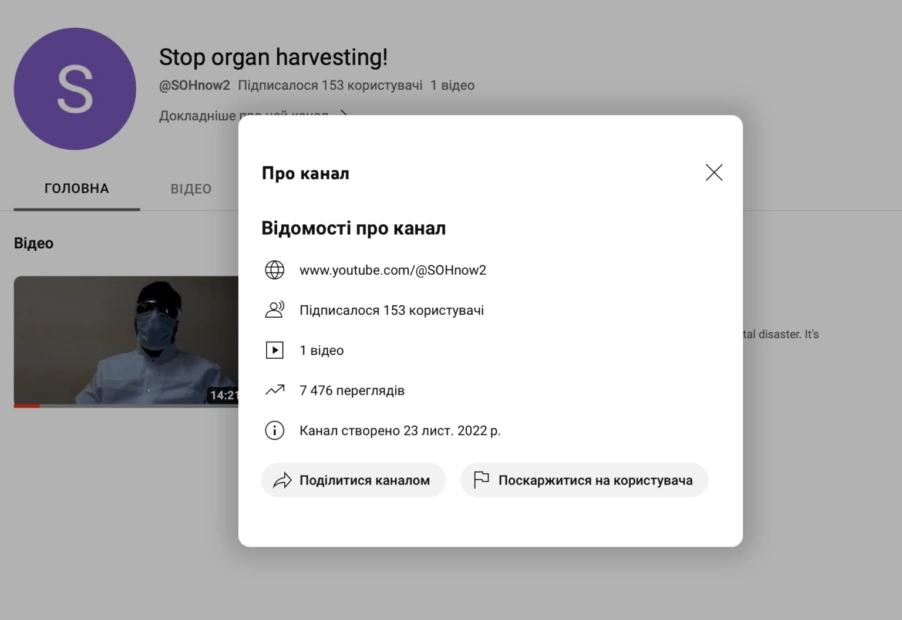Click the info circle icon
Viewport: 902px width, 620px height.
[x=274, y=430]
